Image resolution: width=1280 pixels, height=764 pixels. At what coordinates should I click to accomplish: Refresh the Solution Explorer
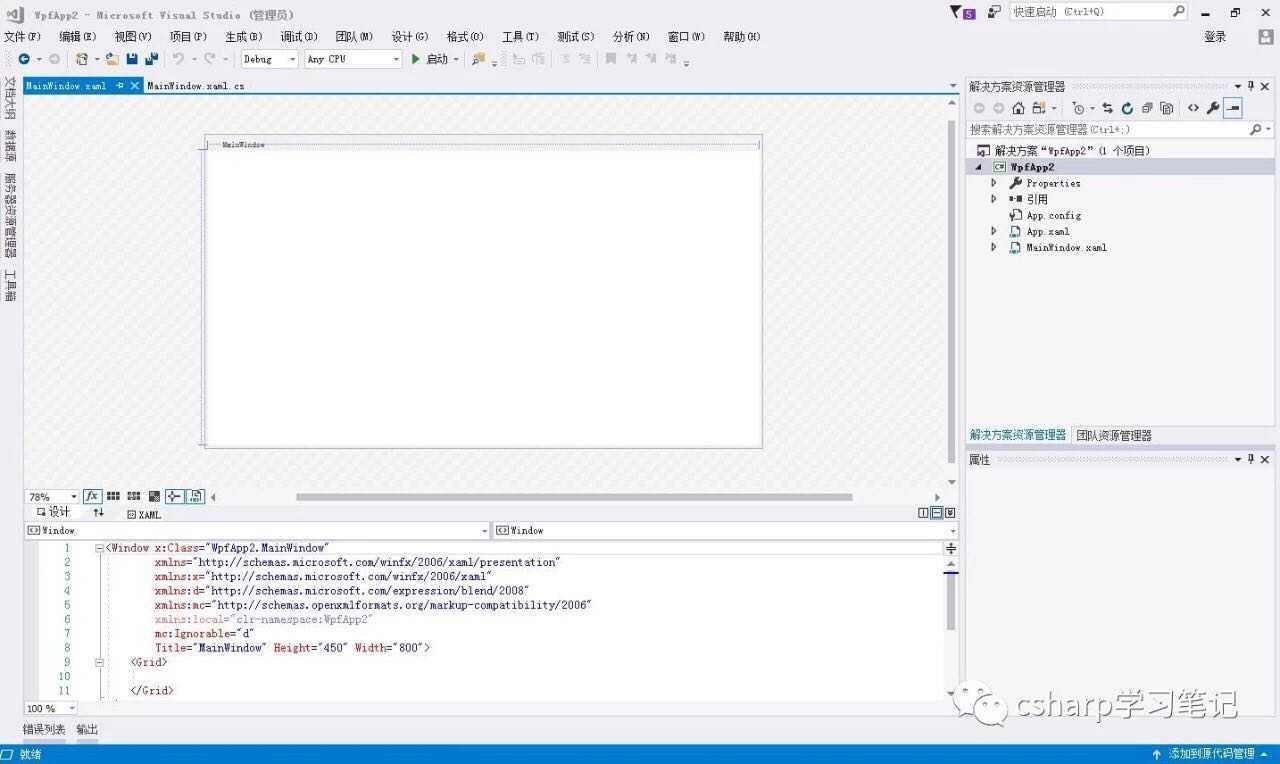tap(1127, 108)
